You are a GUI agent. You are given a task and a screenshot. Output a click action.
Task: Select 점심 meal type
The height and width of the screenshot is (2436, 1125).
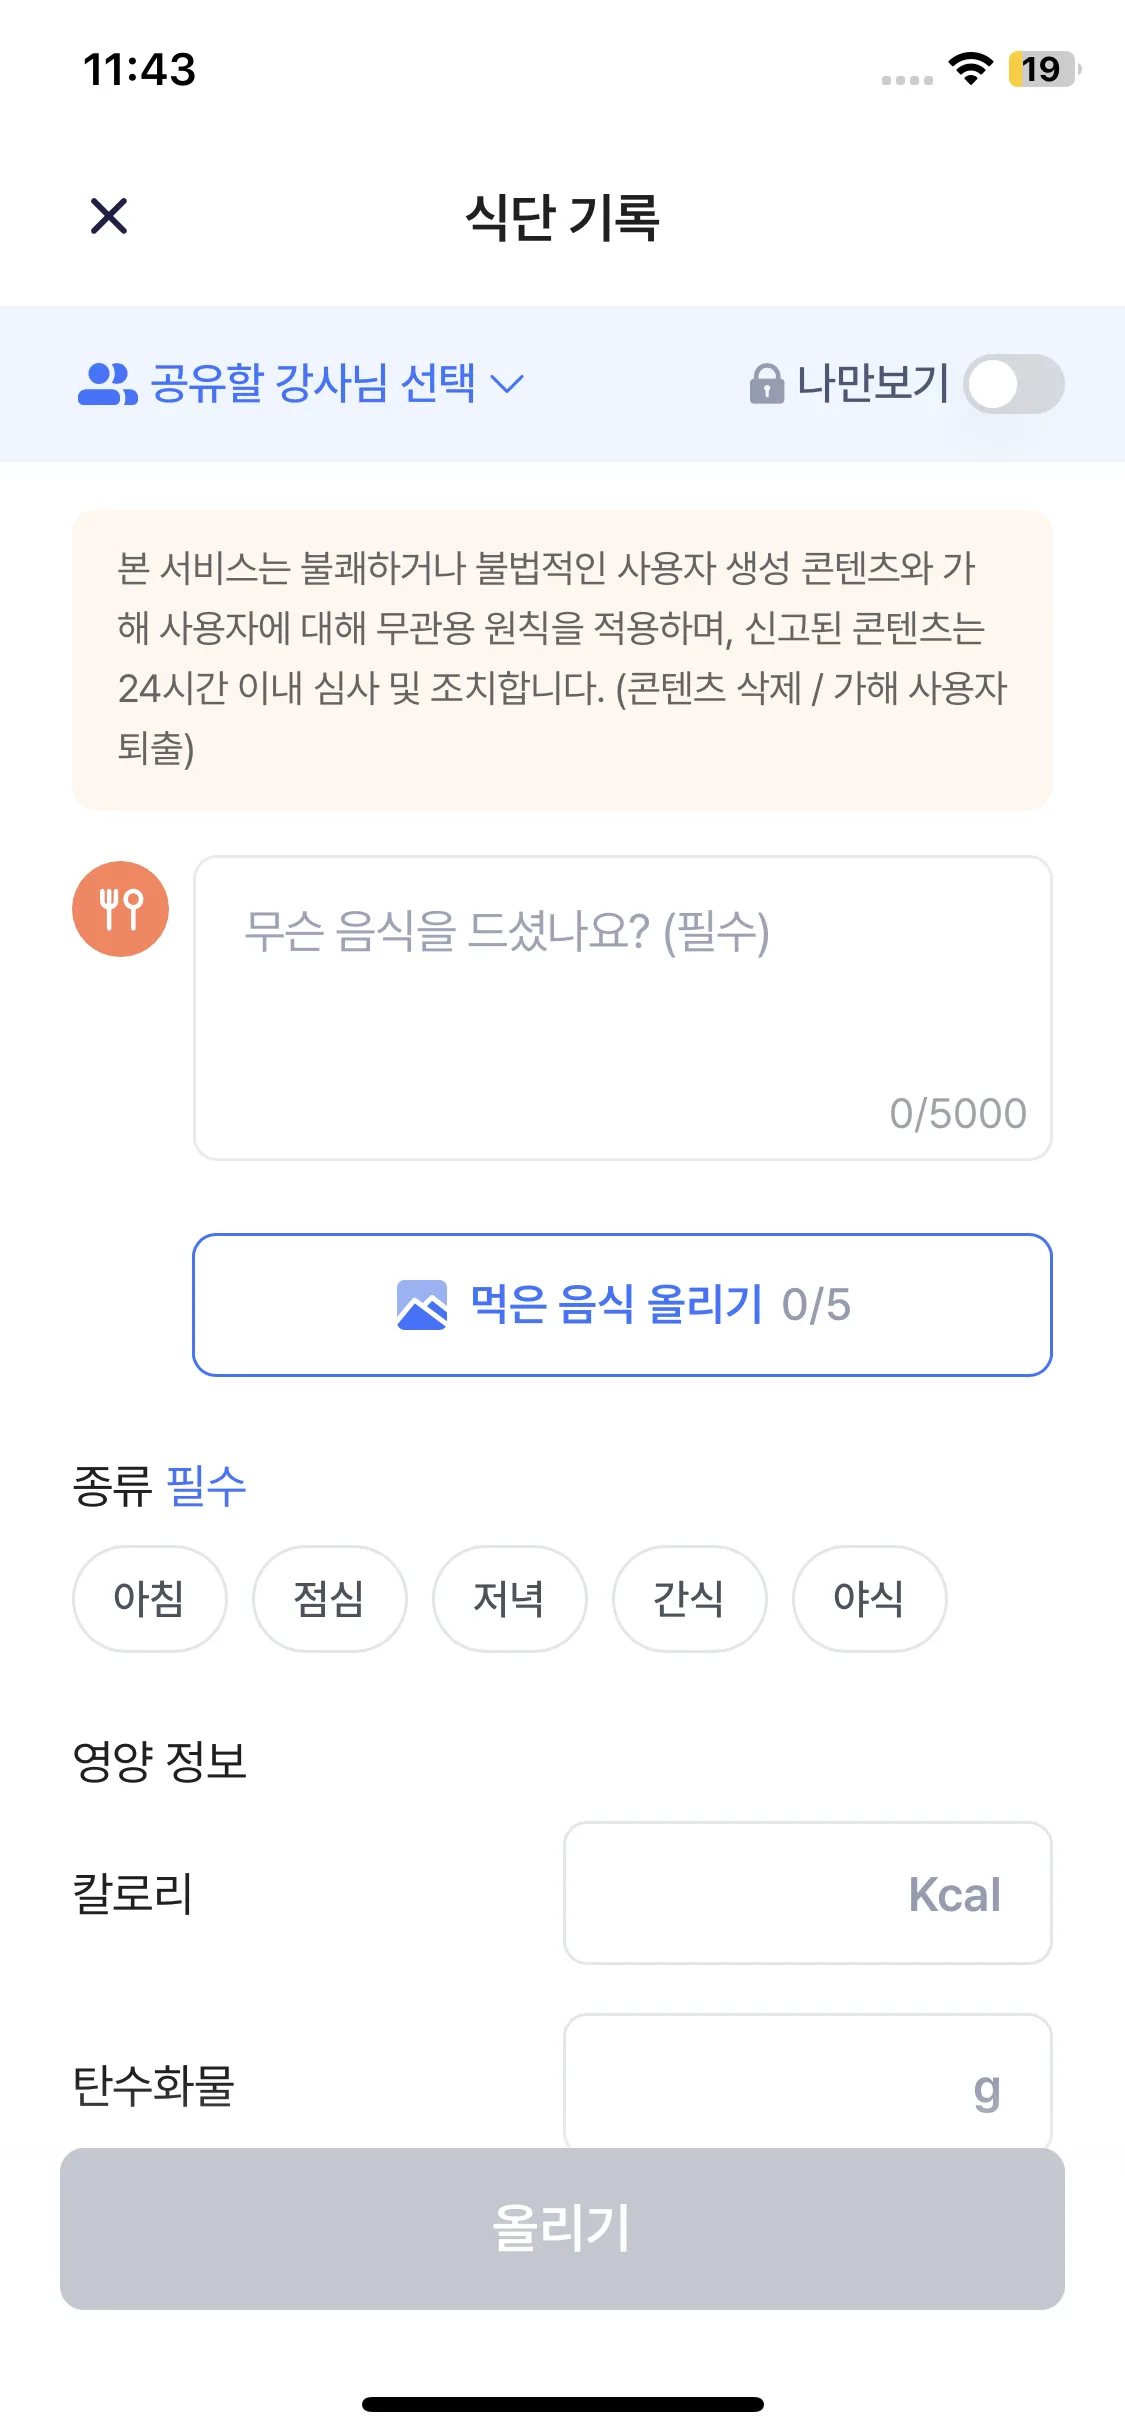(329, 1598)
